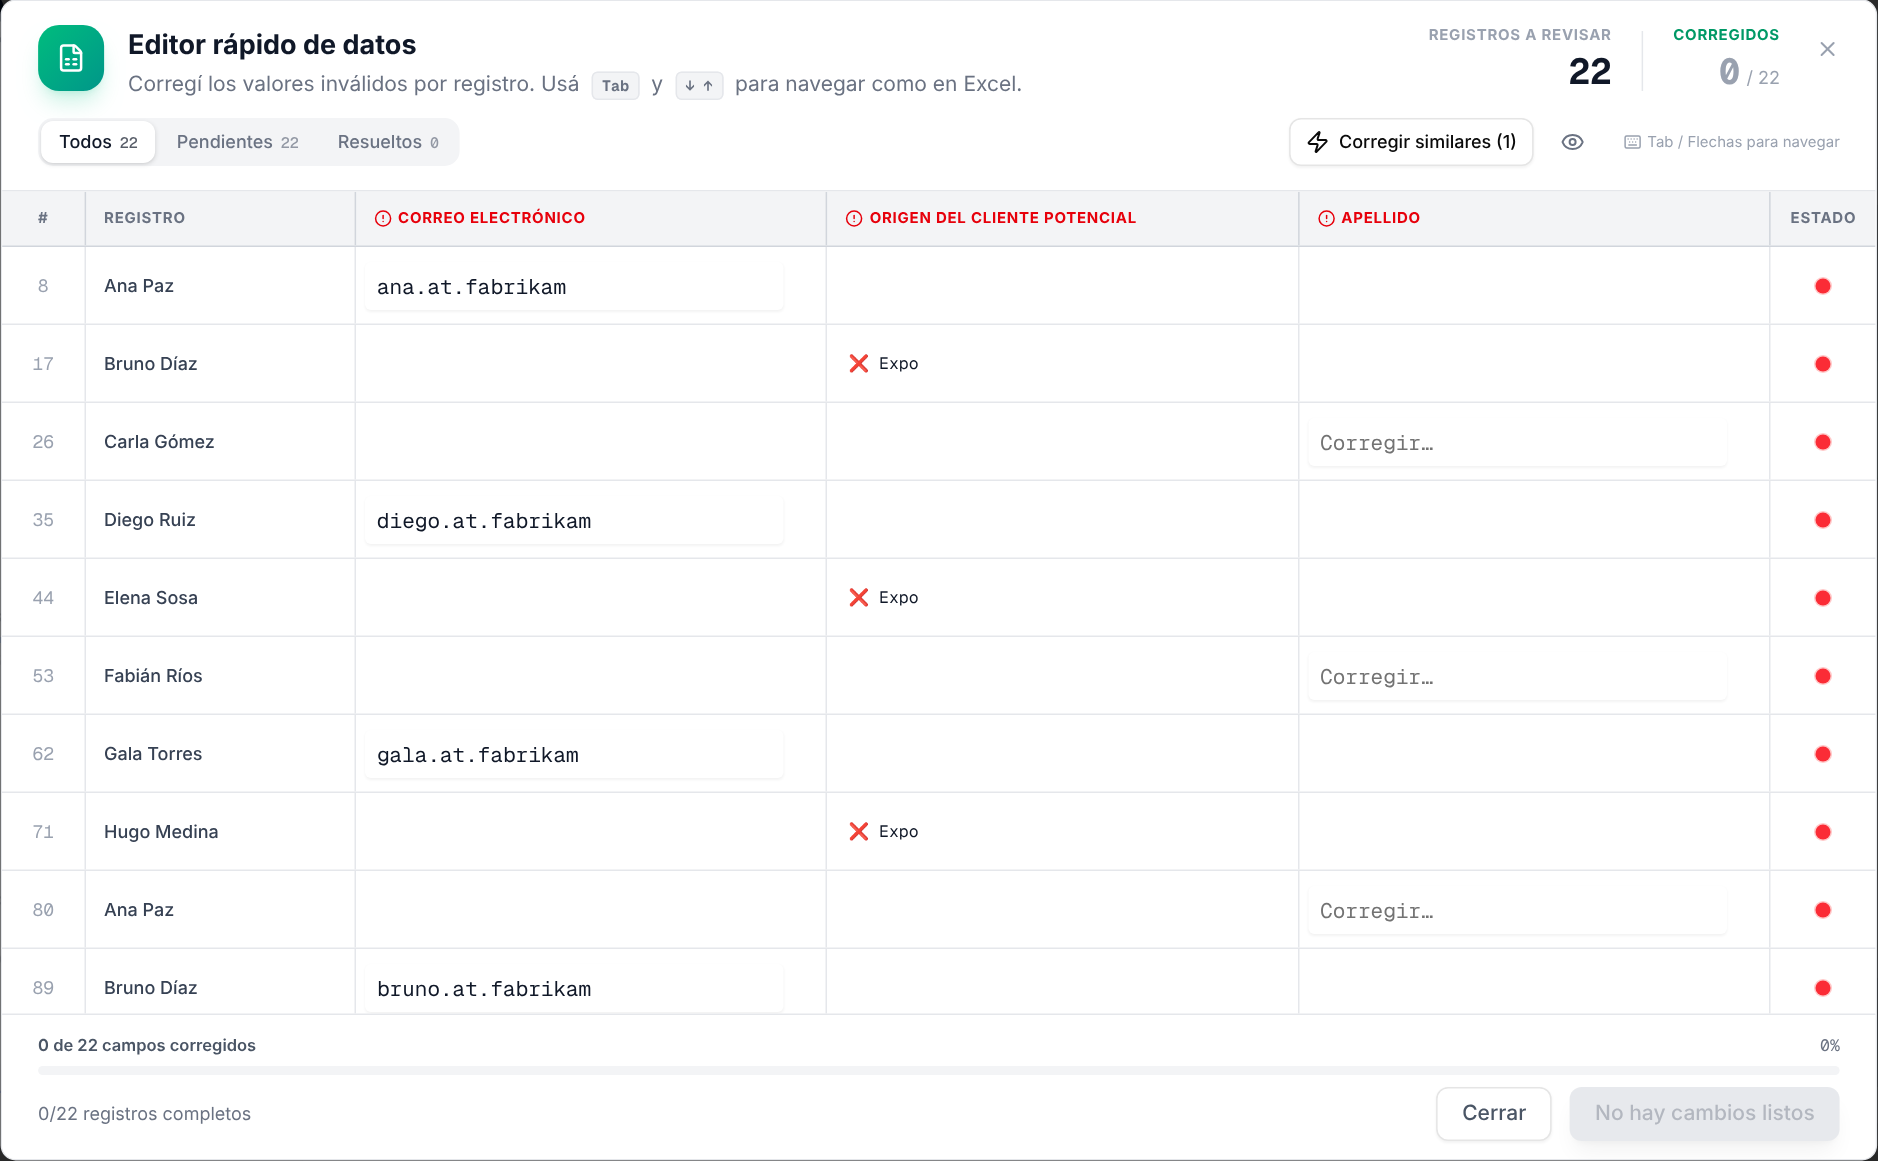The image size is (1878, 1161).
Task: Click the warning icon in Origen del Cliente Potencial header
Action: tap(854, 218)
